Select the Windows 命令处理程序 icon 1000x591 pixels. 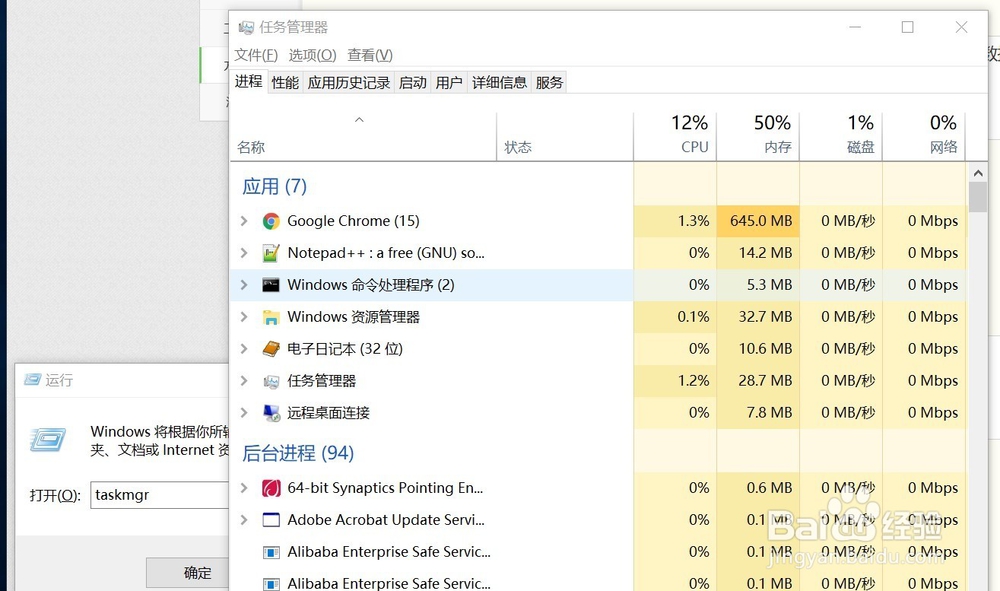[271, 285]
